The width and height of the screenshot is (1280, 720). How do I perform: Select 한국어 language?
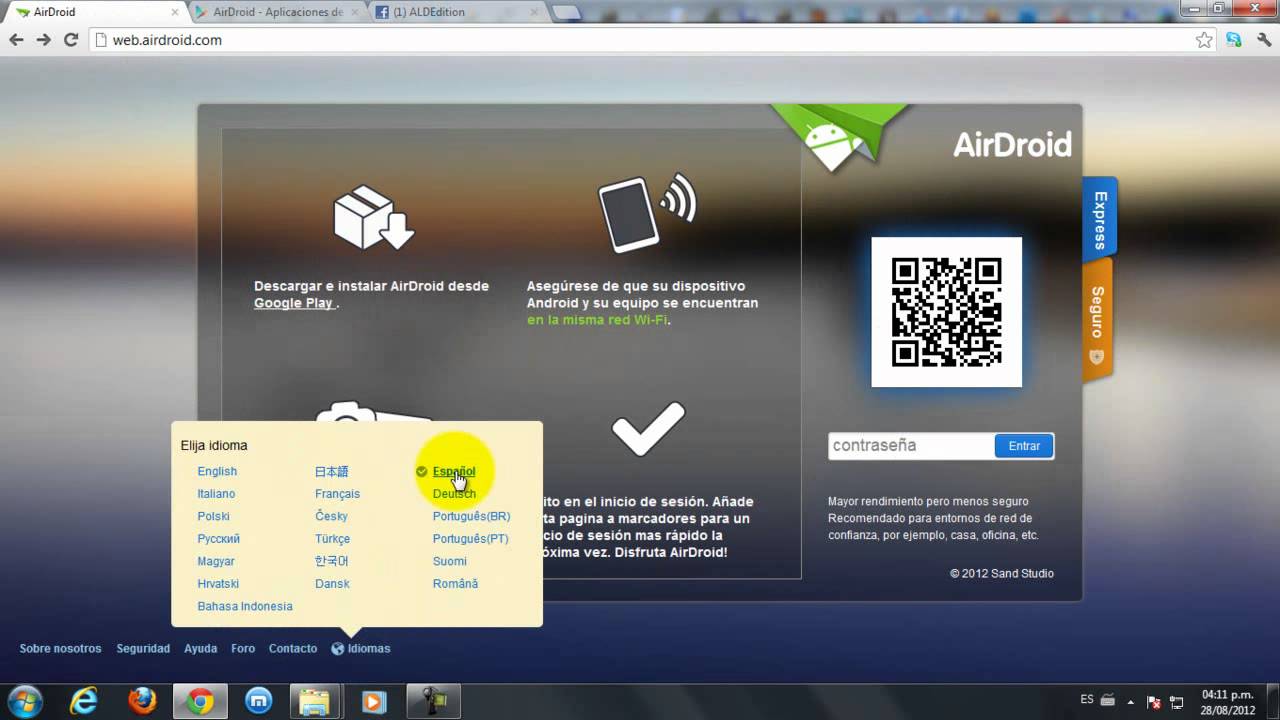(x=332, y=562)
